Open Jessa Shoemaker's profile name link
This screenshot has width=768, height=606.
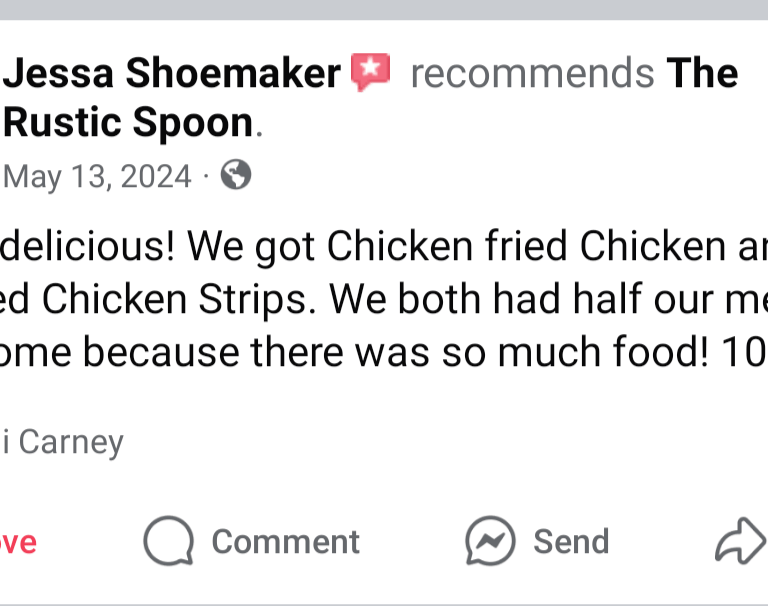(172, 74)
